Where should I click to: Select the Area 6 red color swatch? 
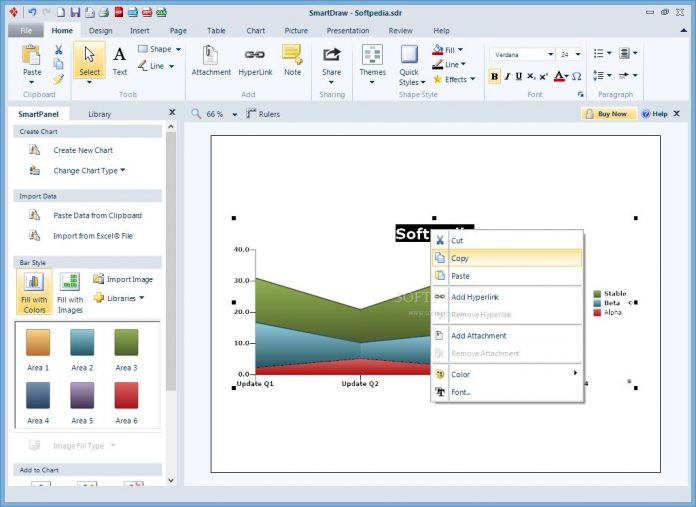pyautogui.click(x=126, y=395)
